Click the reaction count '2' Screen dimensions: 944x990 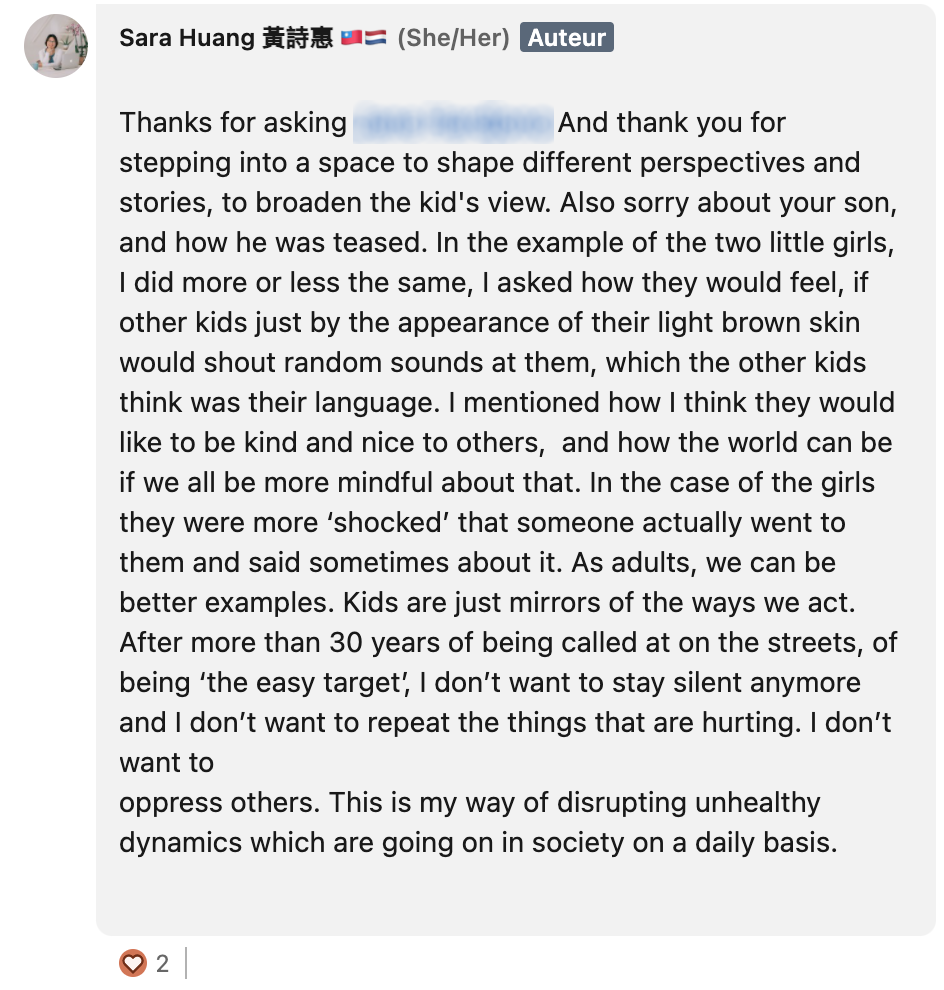[x=160, y=965]
